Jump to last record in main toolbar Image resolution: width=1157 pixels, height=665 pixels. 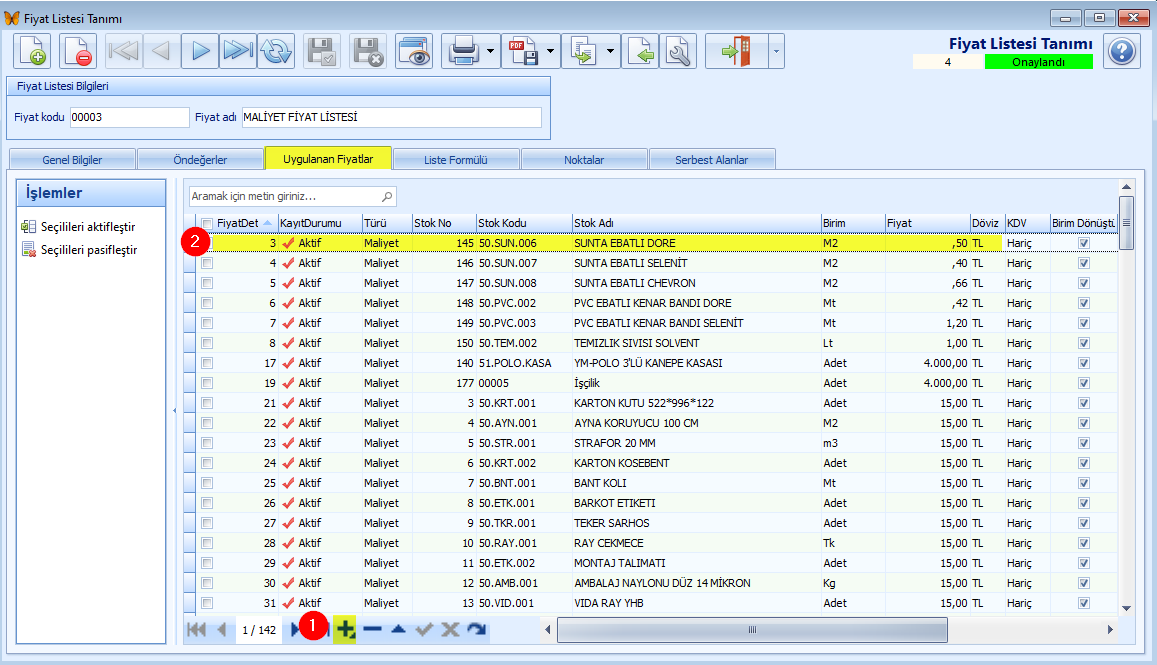pyautogui.click(x=238, y=51)
